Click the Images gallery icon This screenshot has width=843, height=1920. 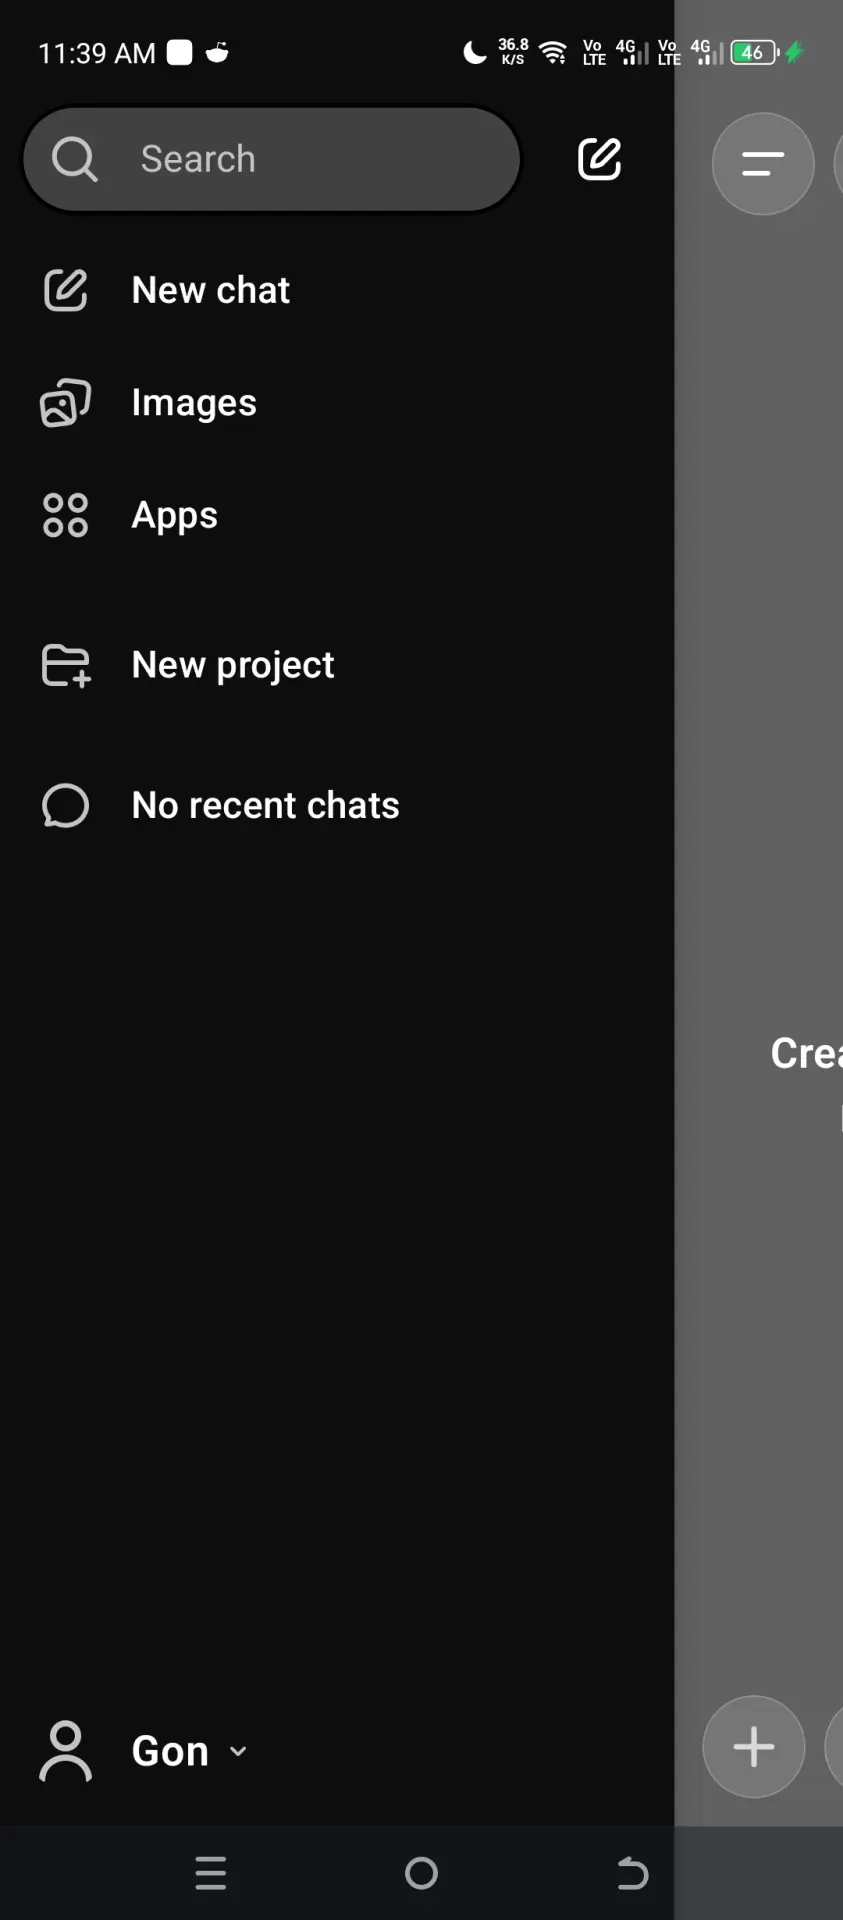tap(65, 403)
